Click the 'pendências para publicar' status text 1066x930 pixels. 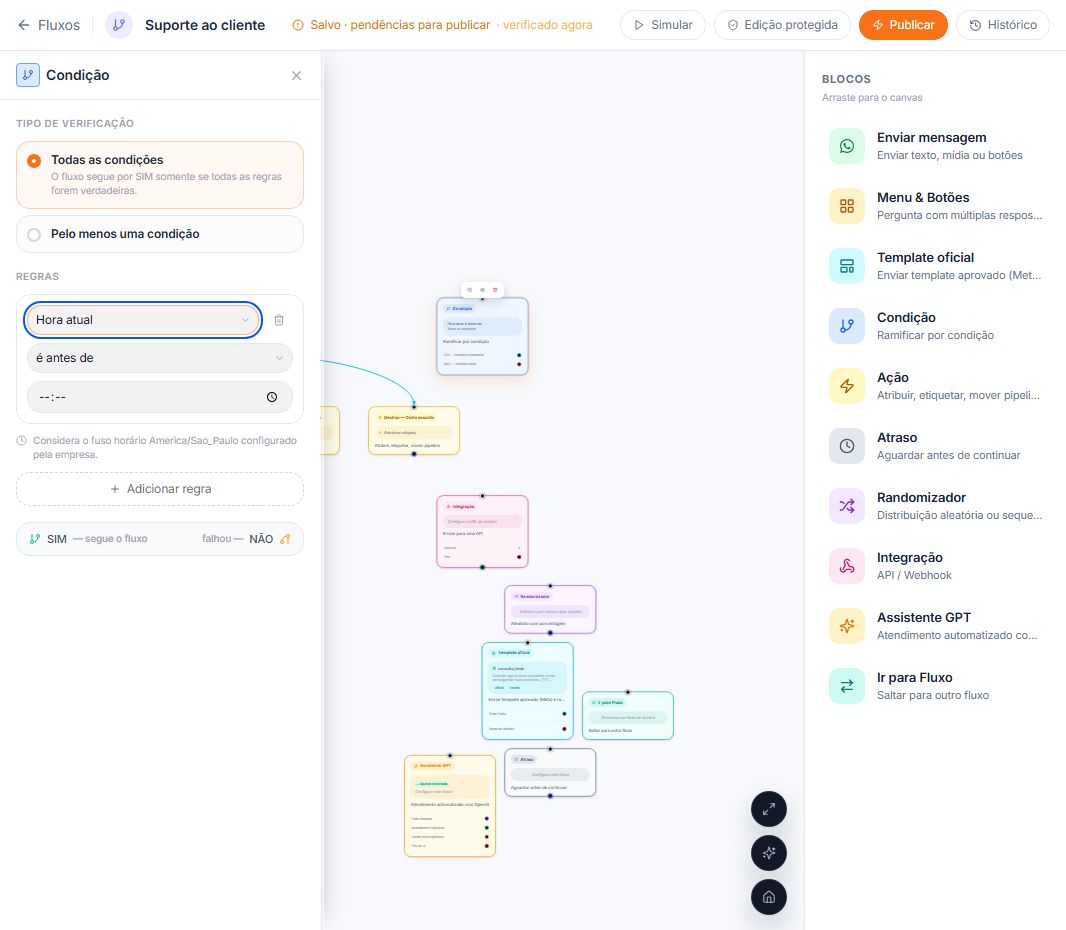(x=420, y=25)
